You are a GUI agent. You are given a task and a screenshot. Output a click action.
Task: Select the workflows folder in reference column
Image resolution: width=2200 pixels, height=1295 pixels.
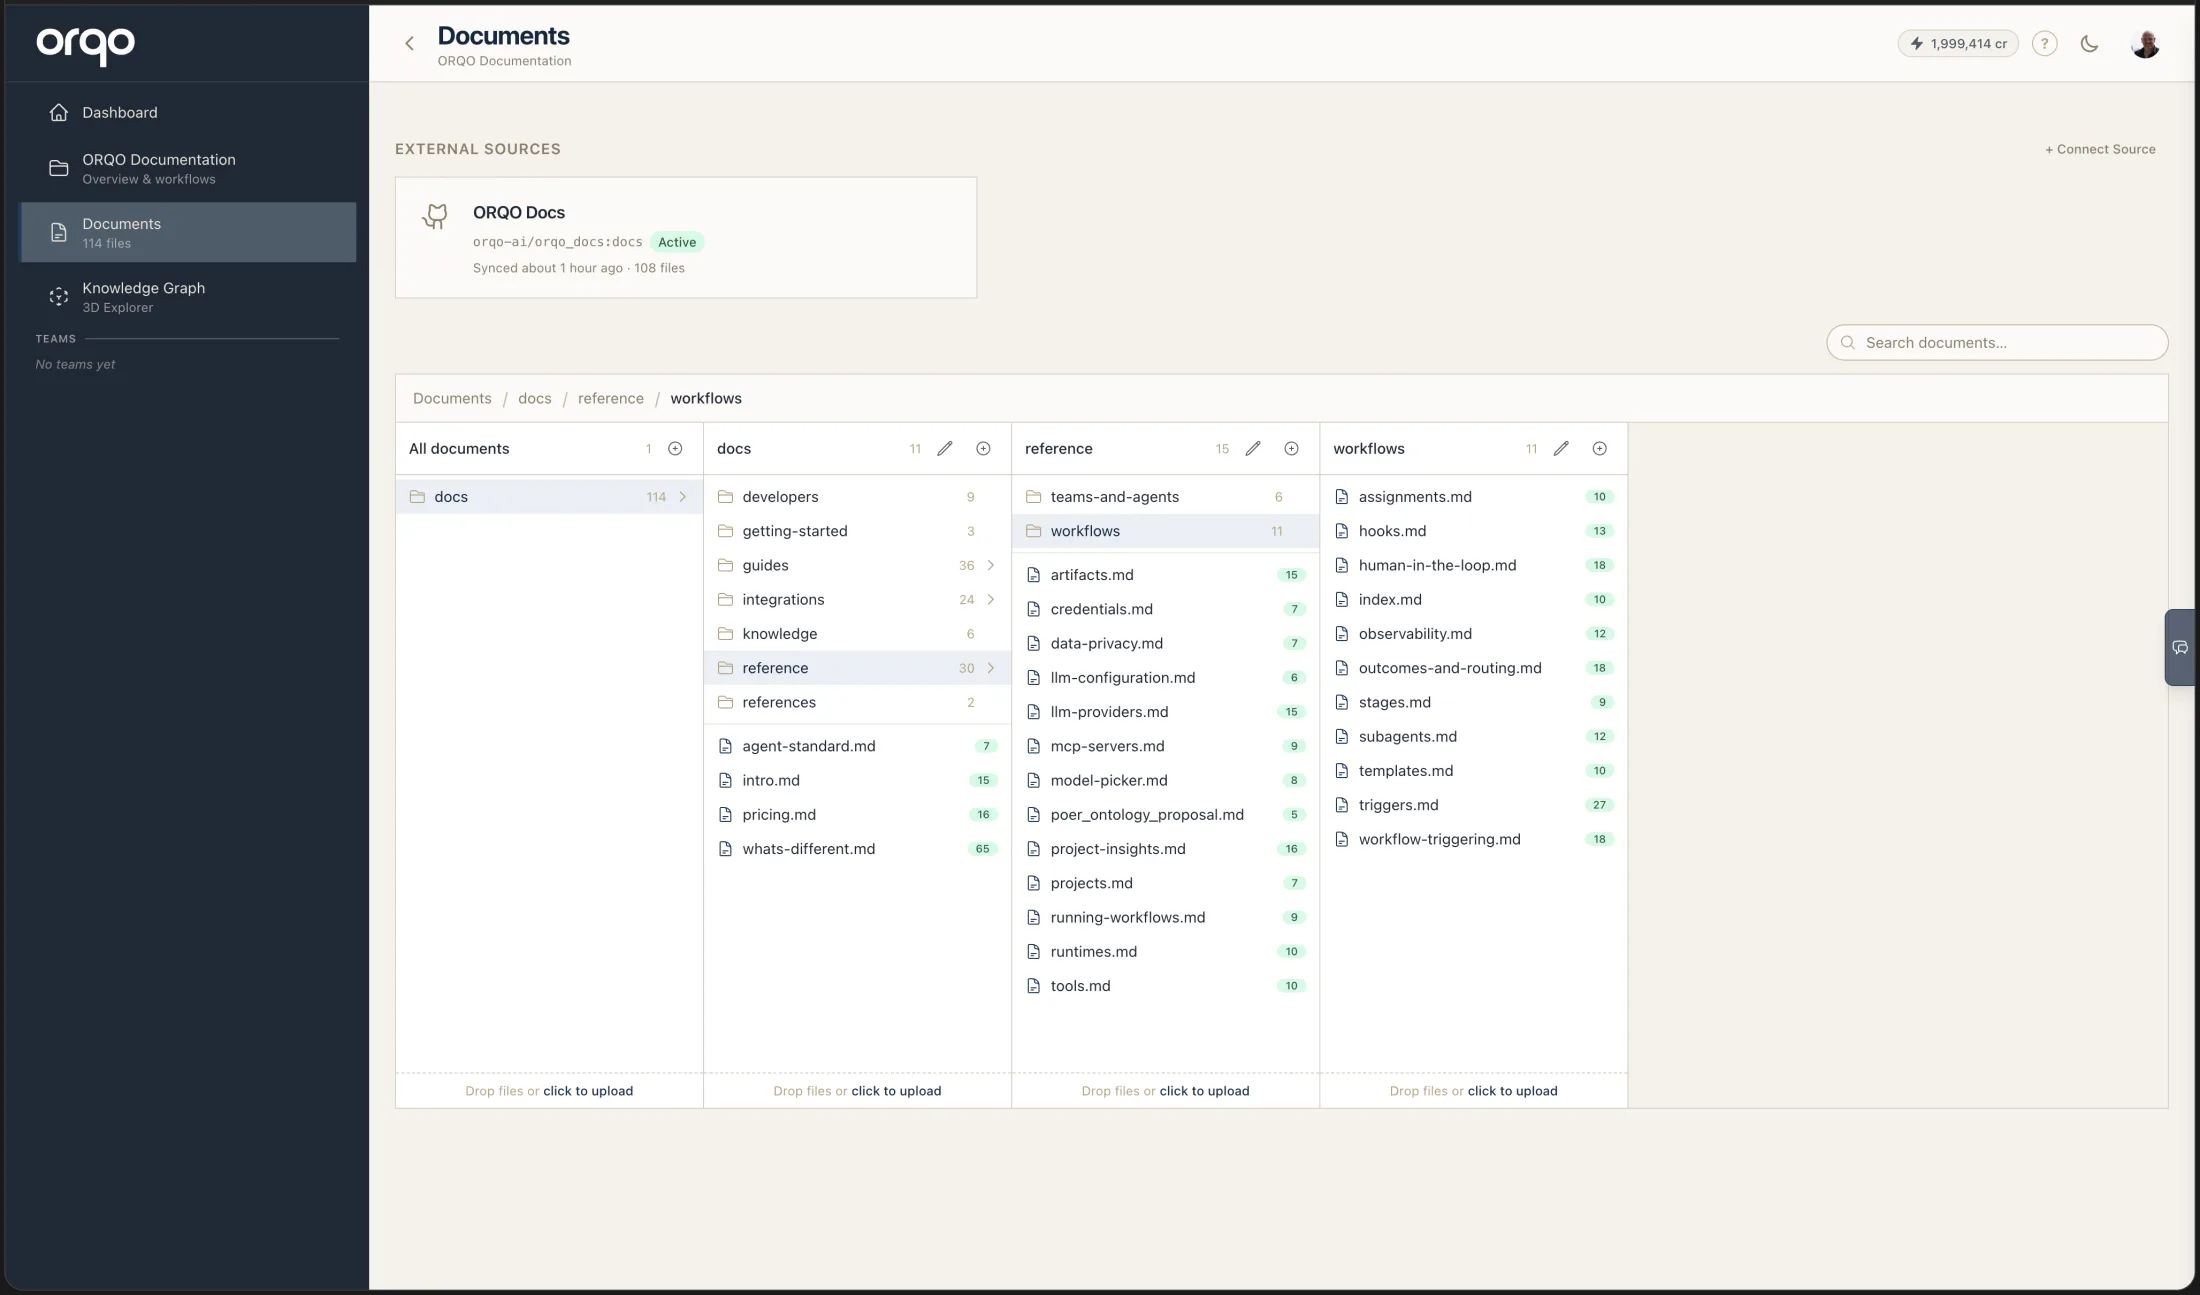pos(1165,531)
